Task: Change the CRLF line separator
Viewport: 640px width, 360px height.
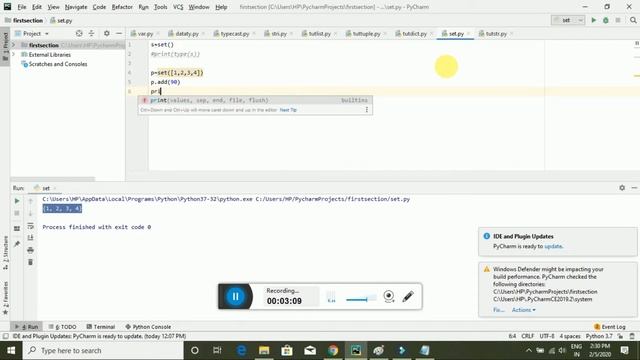Action: [527, 336]
